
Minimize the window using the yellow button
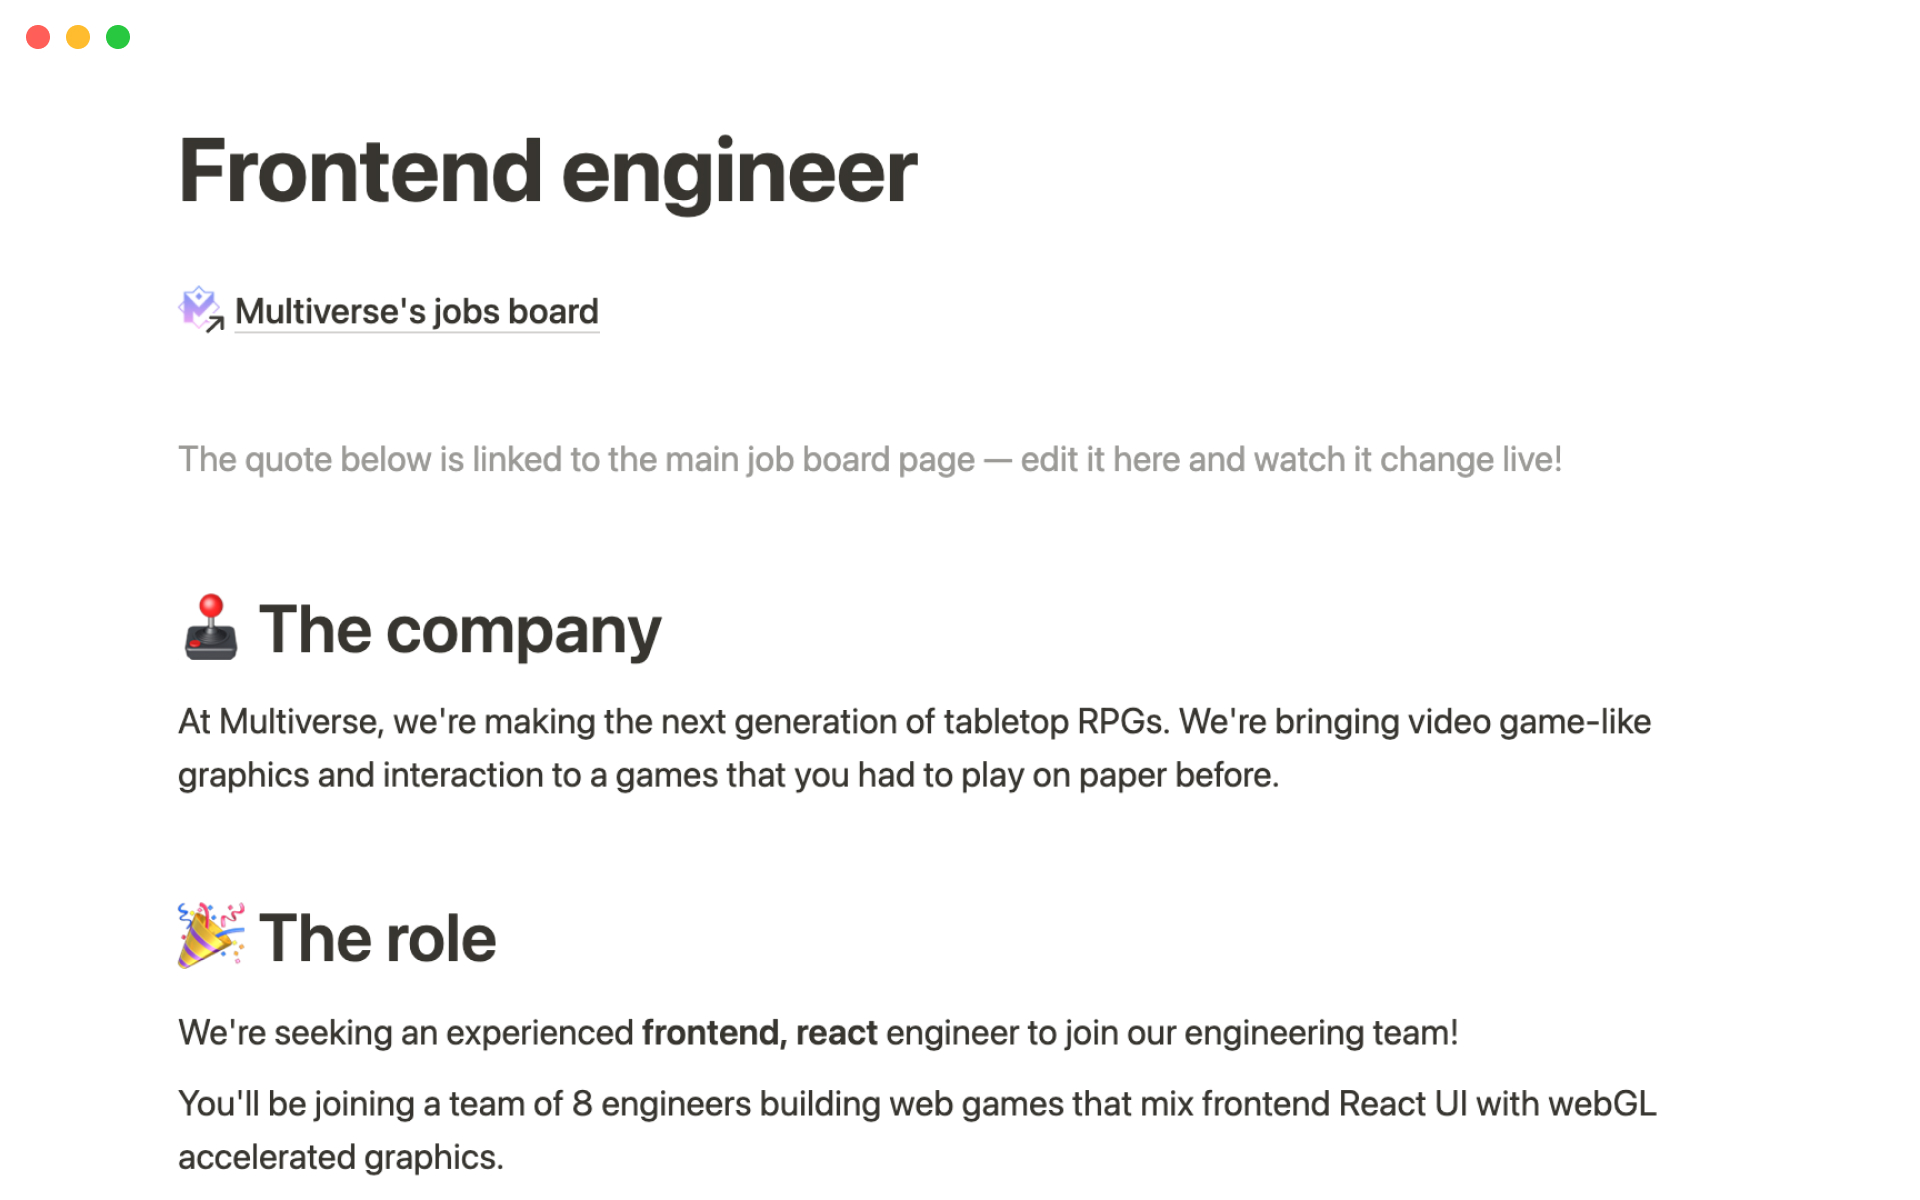pyautogui.click(x=78, y=37)
